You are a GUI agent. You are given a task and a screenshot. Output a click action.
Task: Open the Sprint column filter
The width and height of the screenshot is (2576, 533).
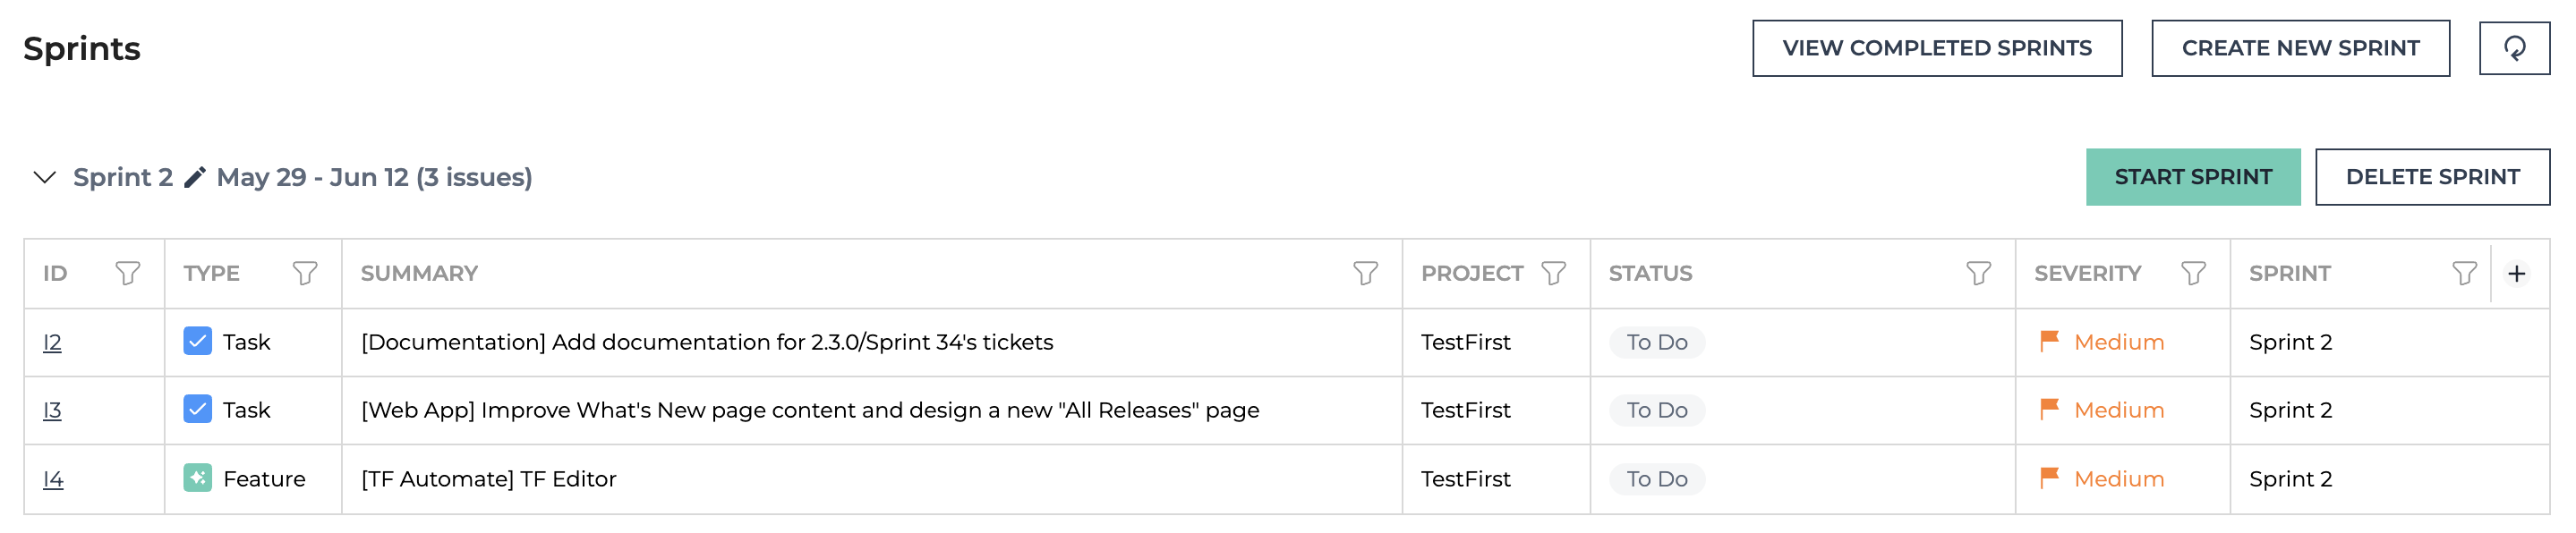coord(2464,273)
